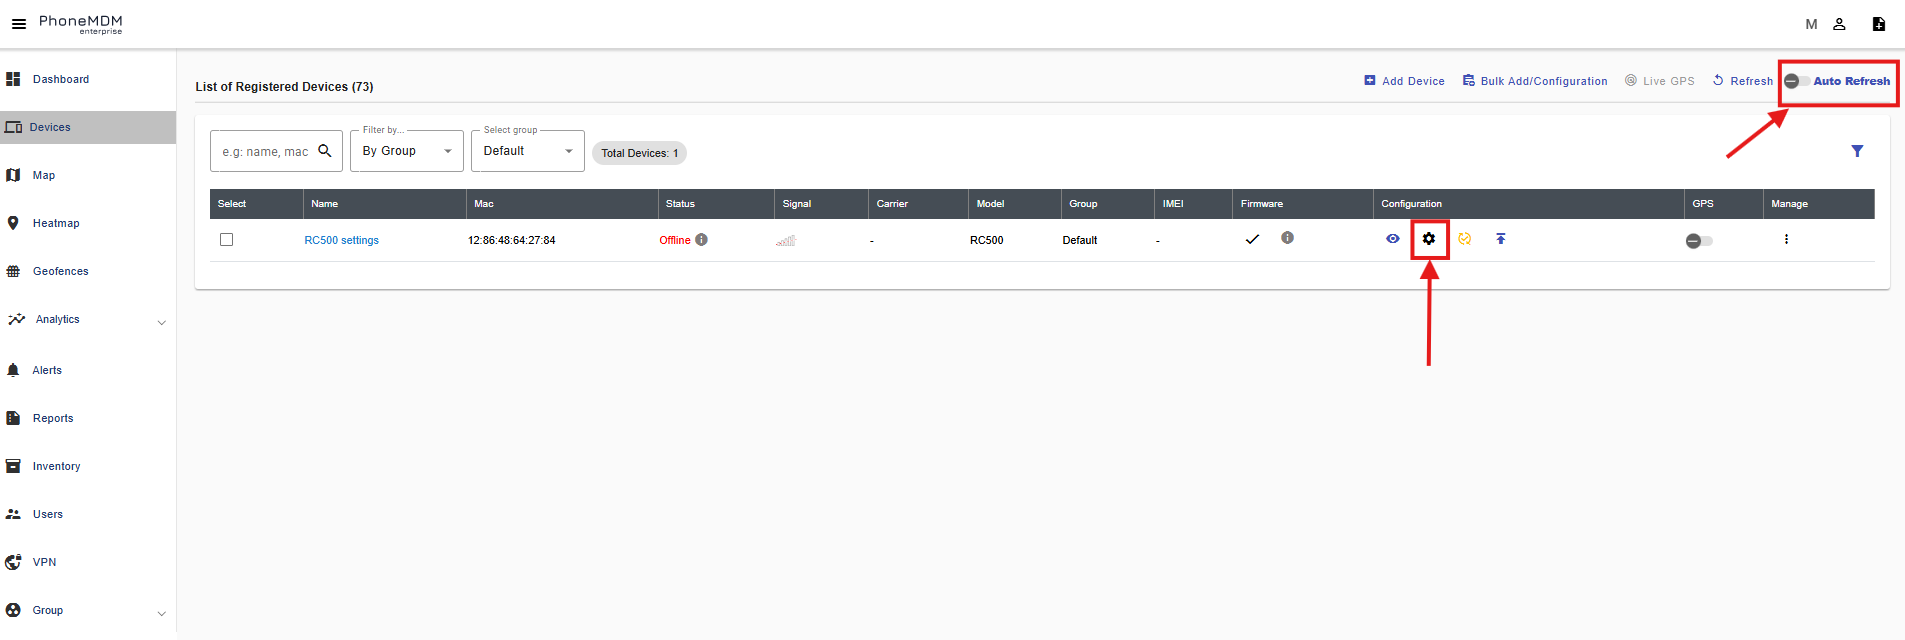The image size is (1905, 640).
Task: Click the gear configuration icon for RC500
Action: (x=1429, y=239)
